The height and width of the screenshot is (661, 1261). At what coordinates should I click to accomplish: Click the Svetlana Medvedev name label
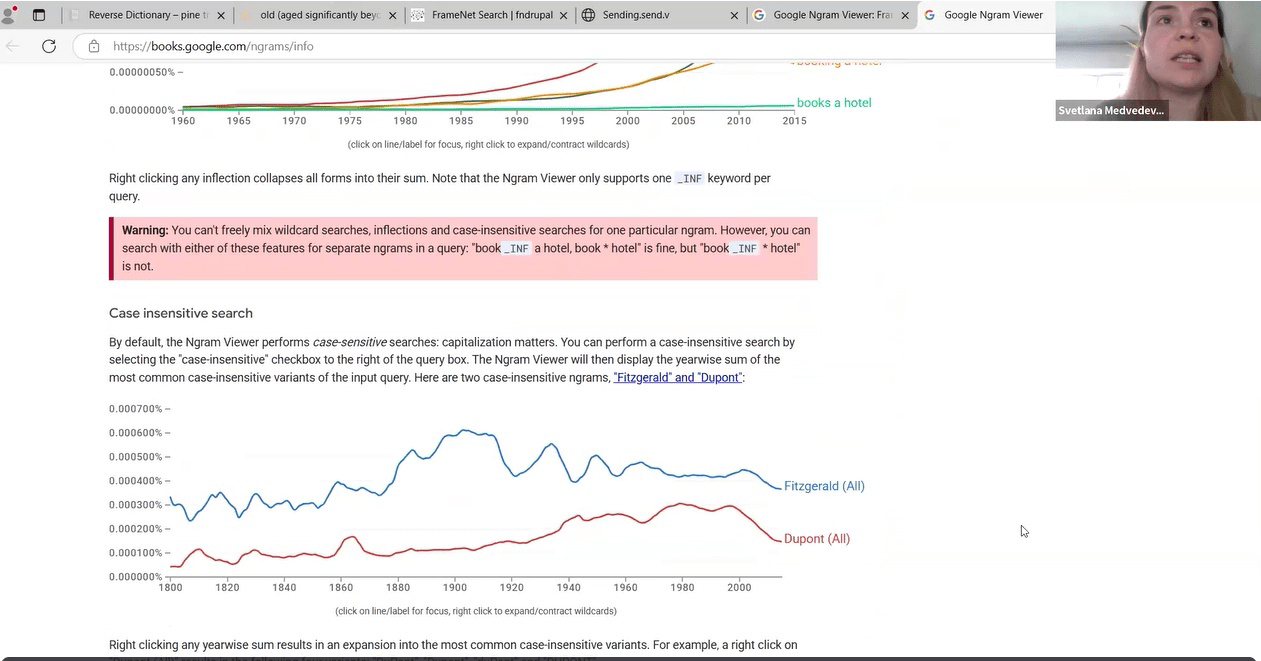pos(1111,110)
